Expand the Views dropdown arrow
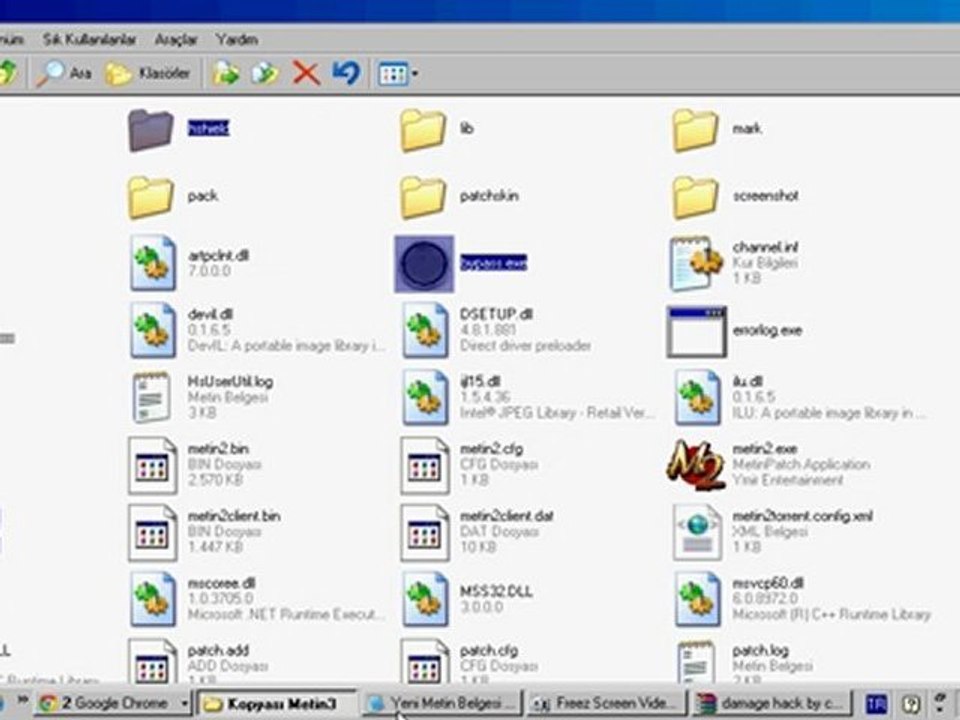 pyautogui.click(x=415, y=74)
